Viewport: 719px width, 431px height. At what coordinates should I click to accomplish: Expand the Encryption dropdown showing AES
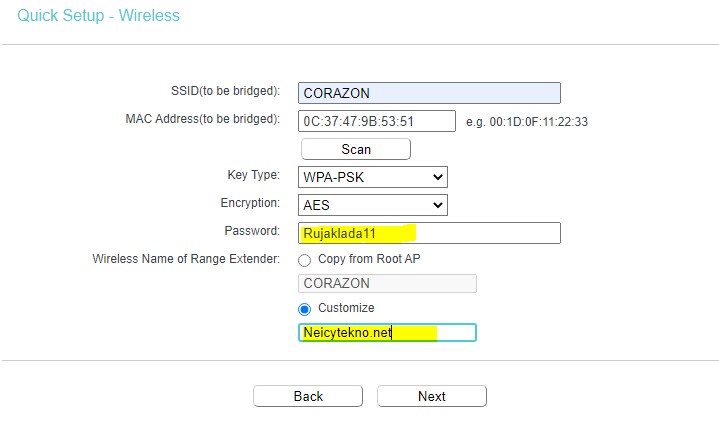[373, 205]
